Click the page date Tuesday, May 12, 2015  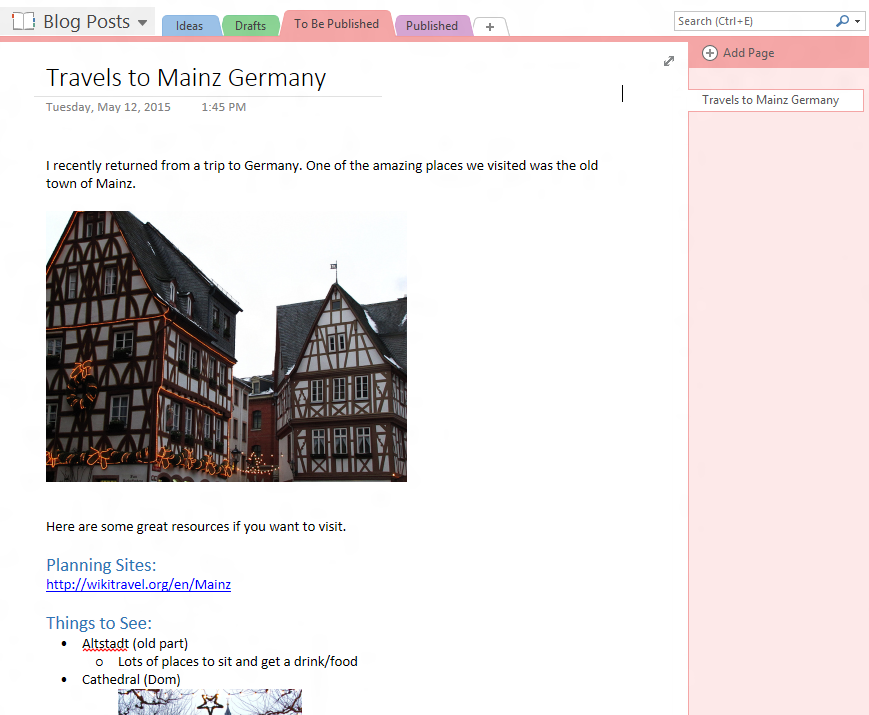(x=108, y=107)
